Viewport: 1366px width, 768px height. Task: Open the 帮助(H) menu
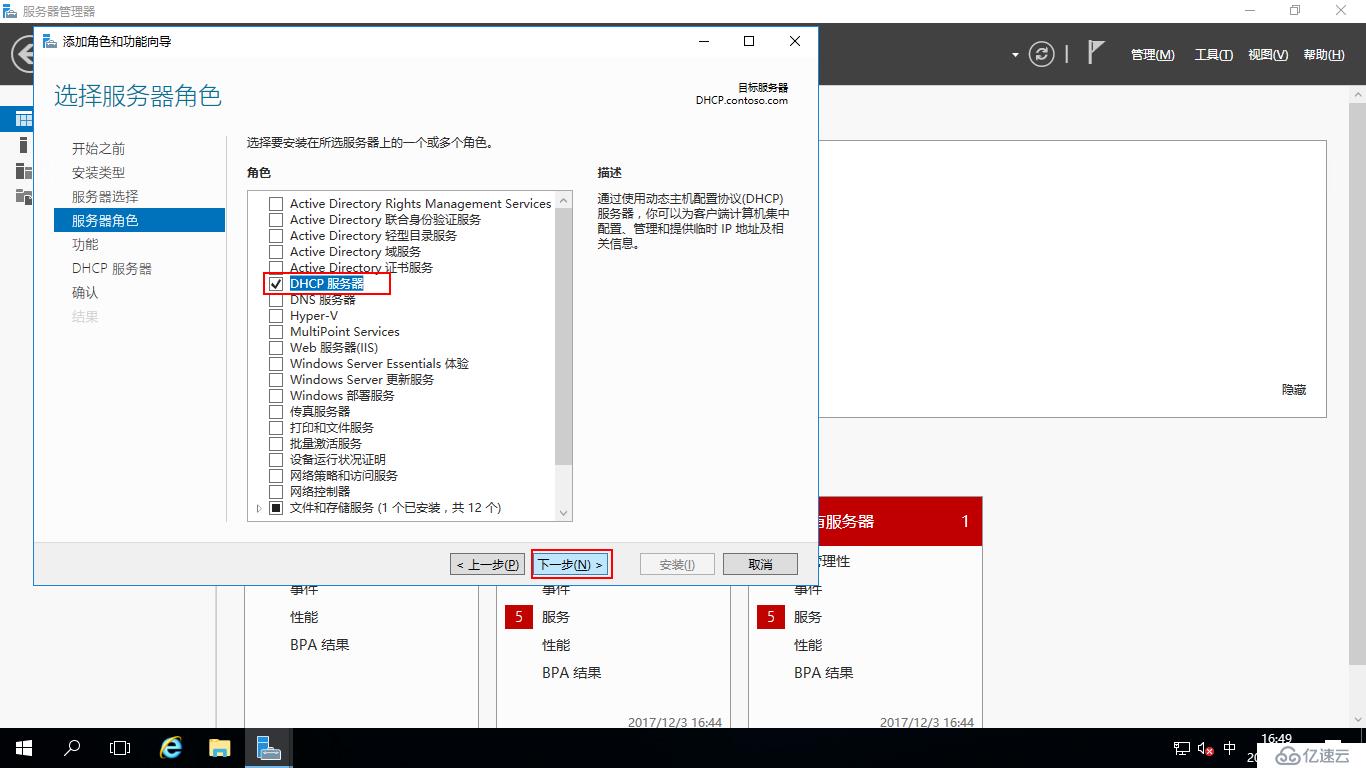point(1324,55)
